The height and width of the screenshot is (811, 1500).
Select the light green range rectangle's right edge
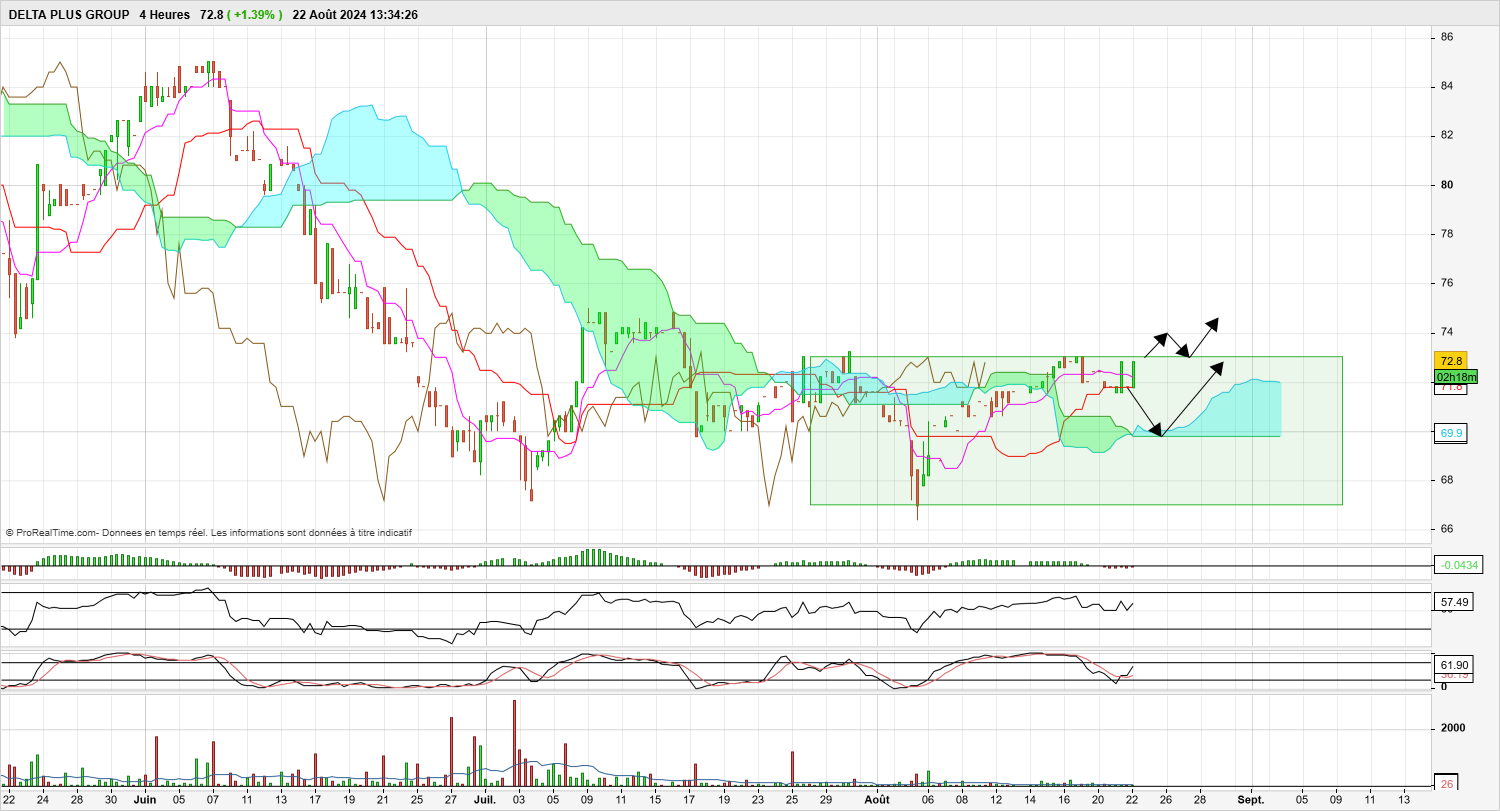click(x=1342, y=430)
